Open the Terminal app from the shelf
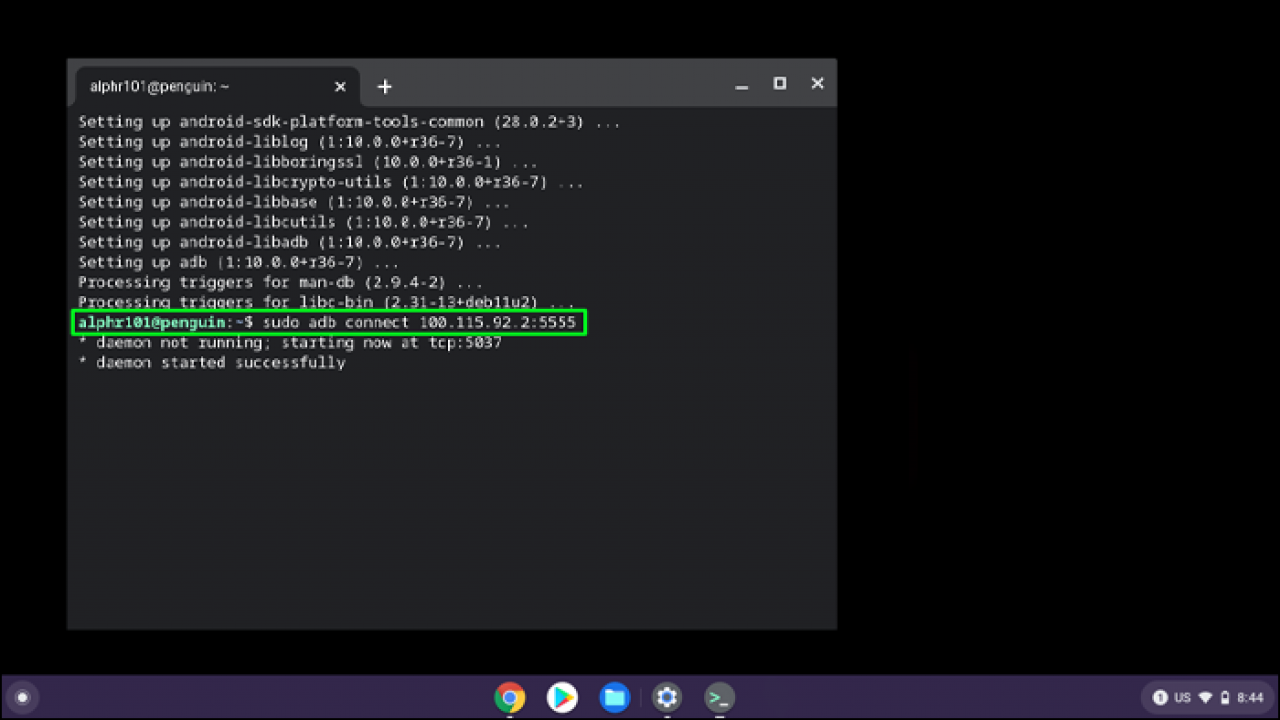Viewport: 1280px width, 720px height. tap(719, 697)
